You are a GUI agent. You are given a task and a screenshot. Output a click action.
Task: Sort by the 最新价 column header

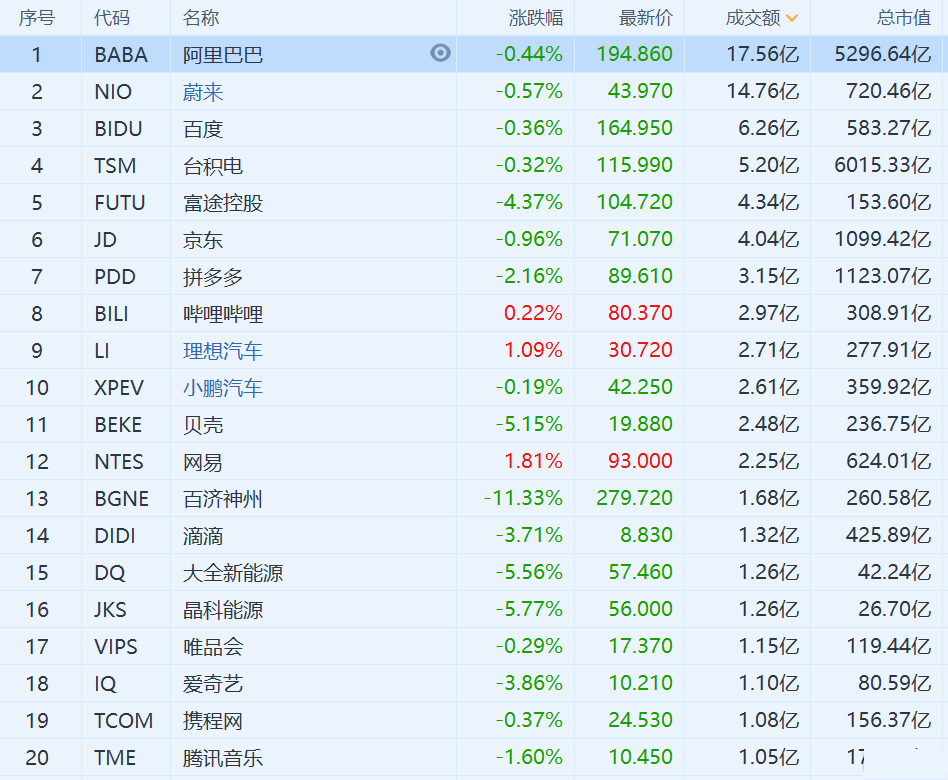646,18
